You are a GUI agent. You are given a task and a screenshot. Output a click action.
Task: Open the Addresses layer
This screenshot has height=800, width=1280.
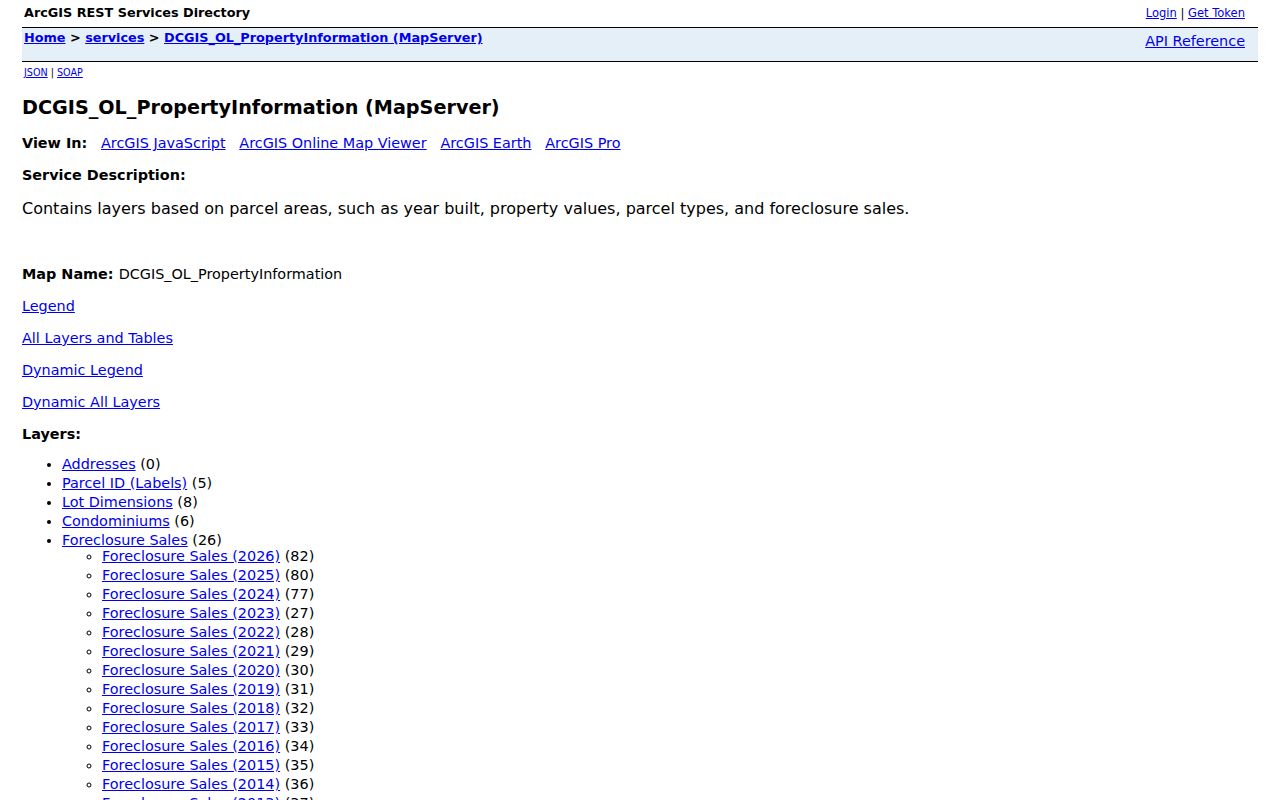[98, 464]
